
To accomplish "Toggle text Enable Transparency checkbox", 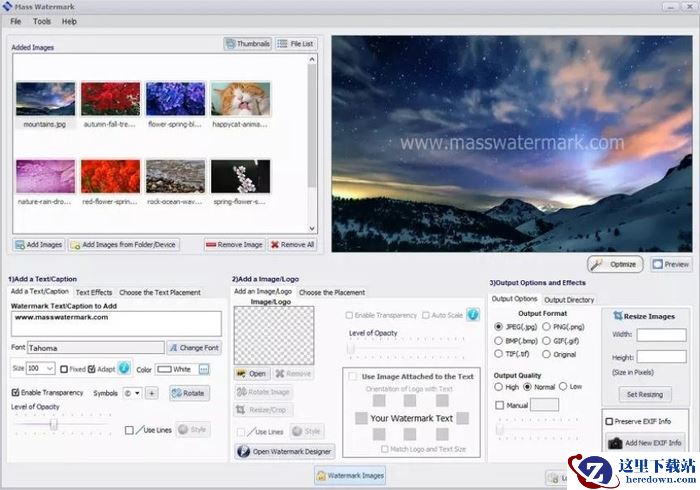I will pyautogui.click(x=15, y=392).
